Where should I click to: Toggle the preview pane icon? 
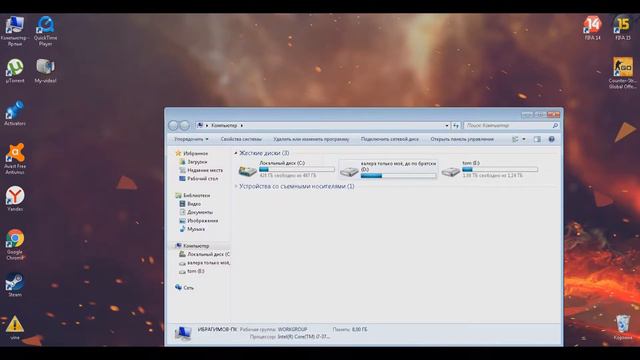(537, 140)
